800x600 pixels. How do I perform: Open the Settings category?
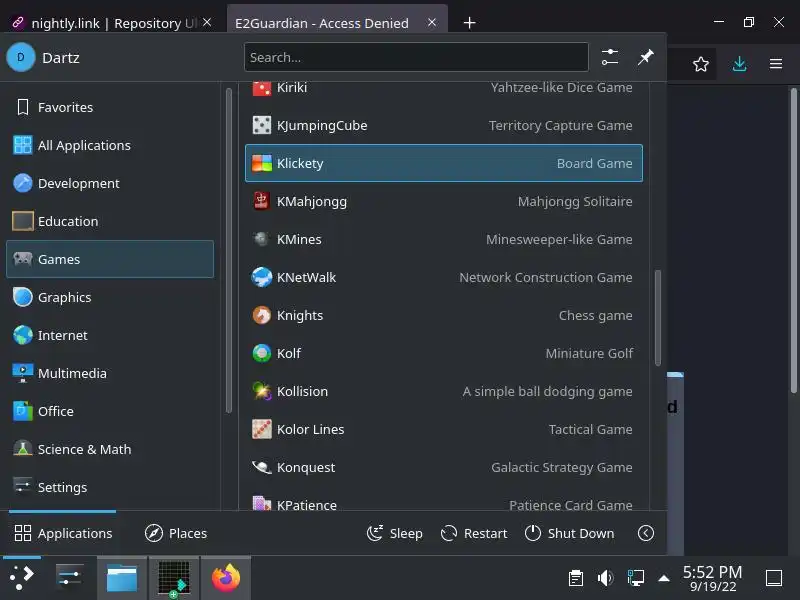[110, 487]
